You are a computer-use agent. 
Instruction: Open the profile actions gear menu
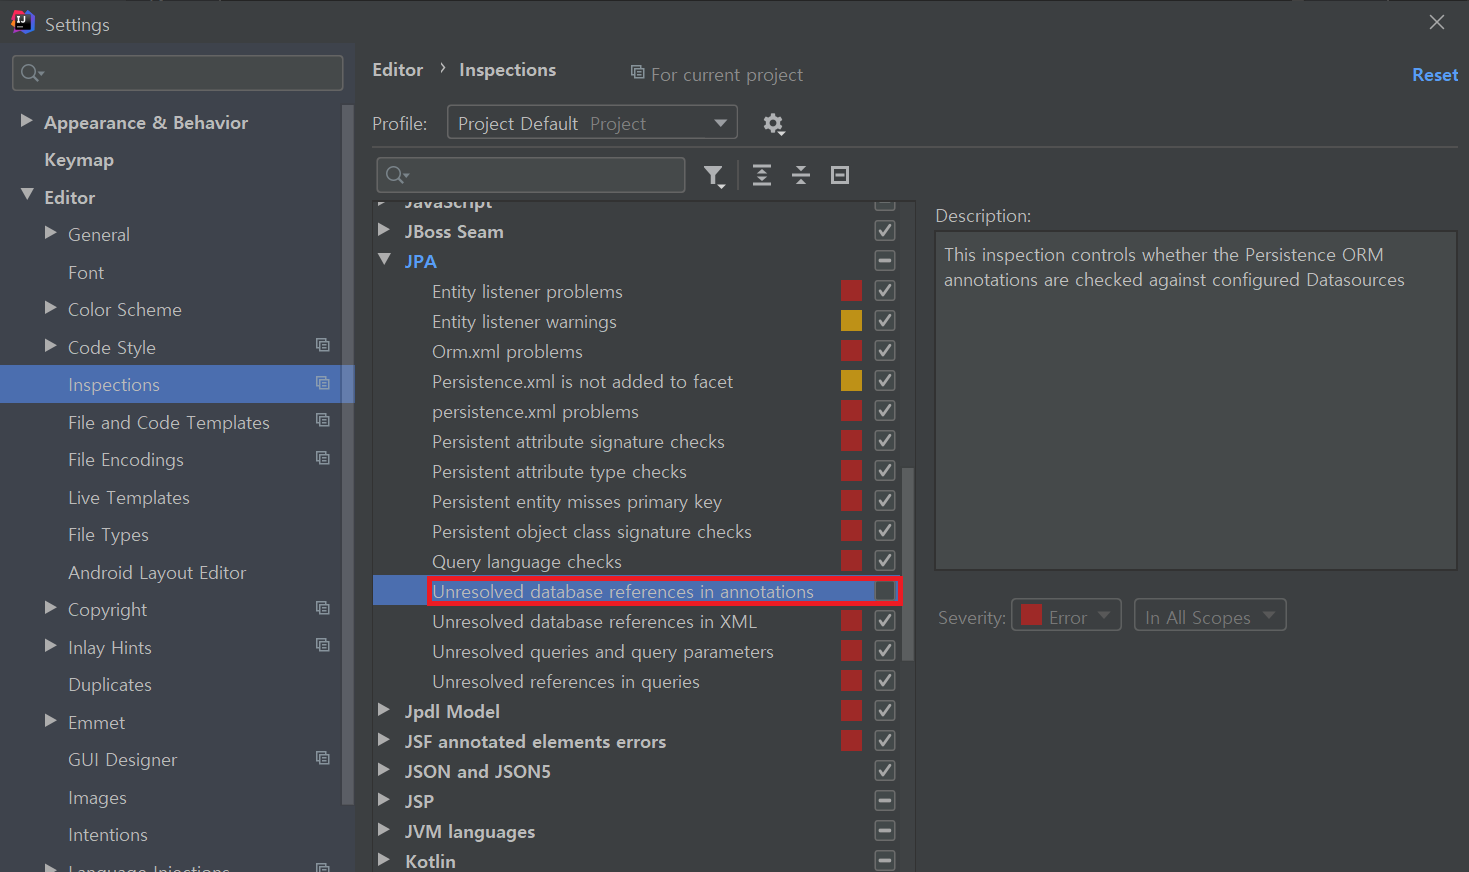pyautogui.click(x=774, y=123)
